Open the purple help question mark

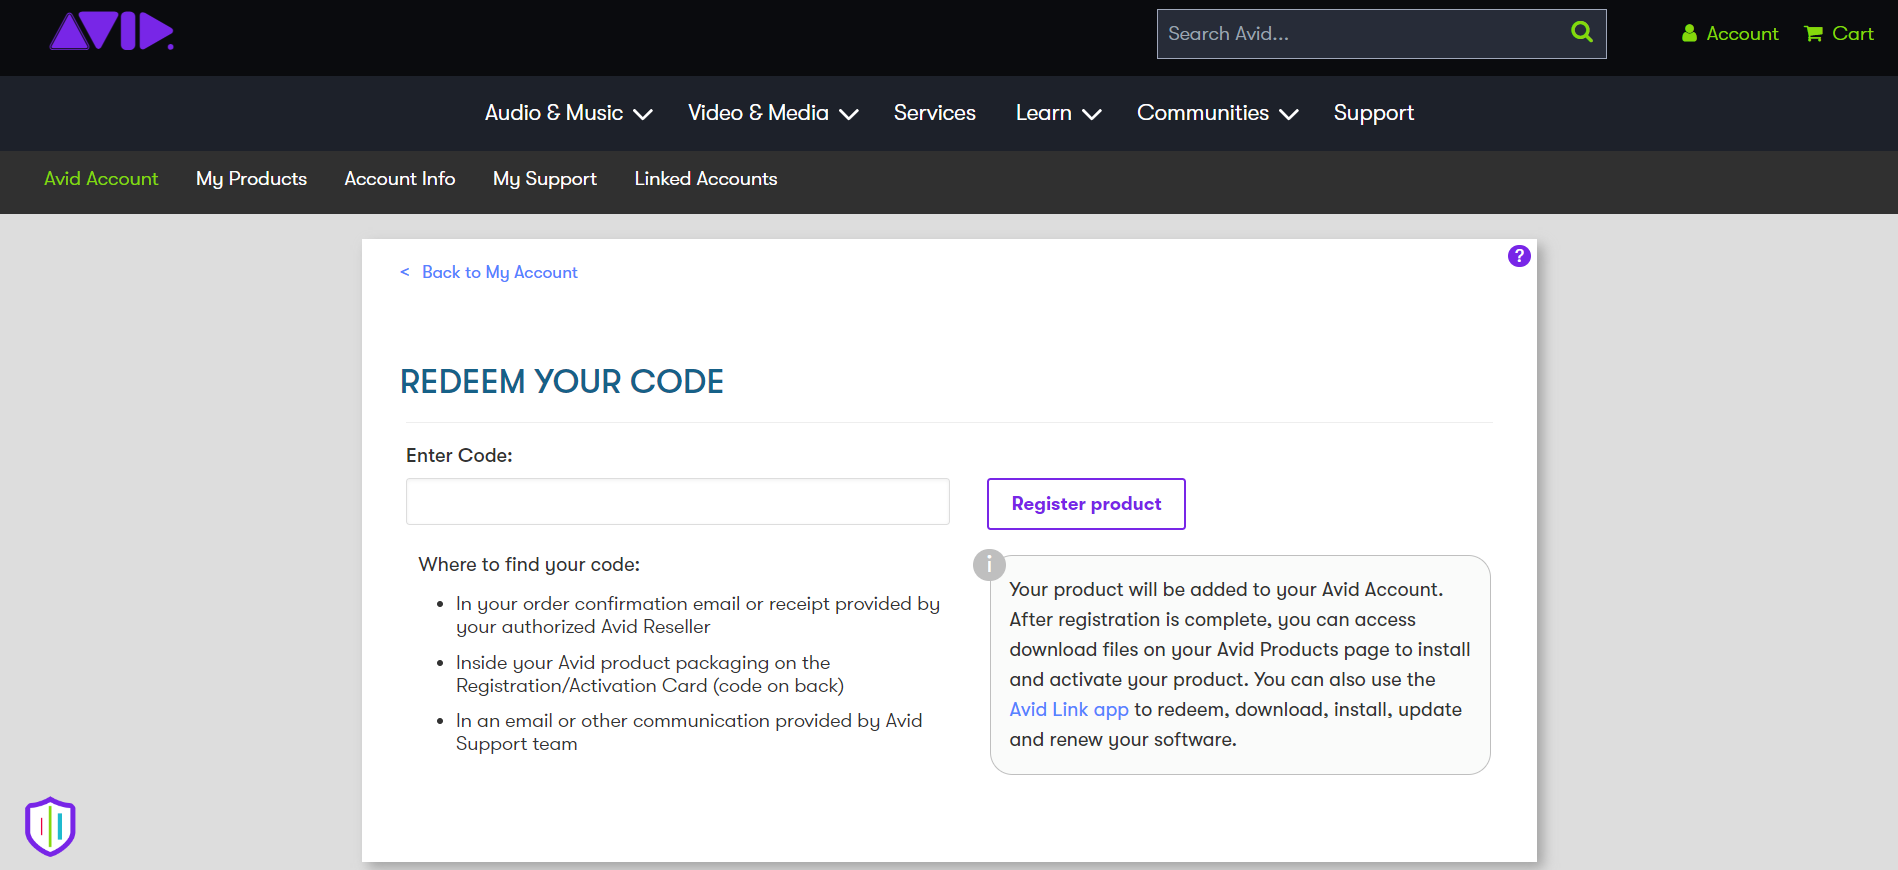(1519, 256)
